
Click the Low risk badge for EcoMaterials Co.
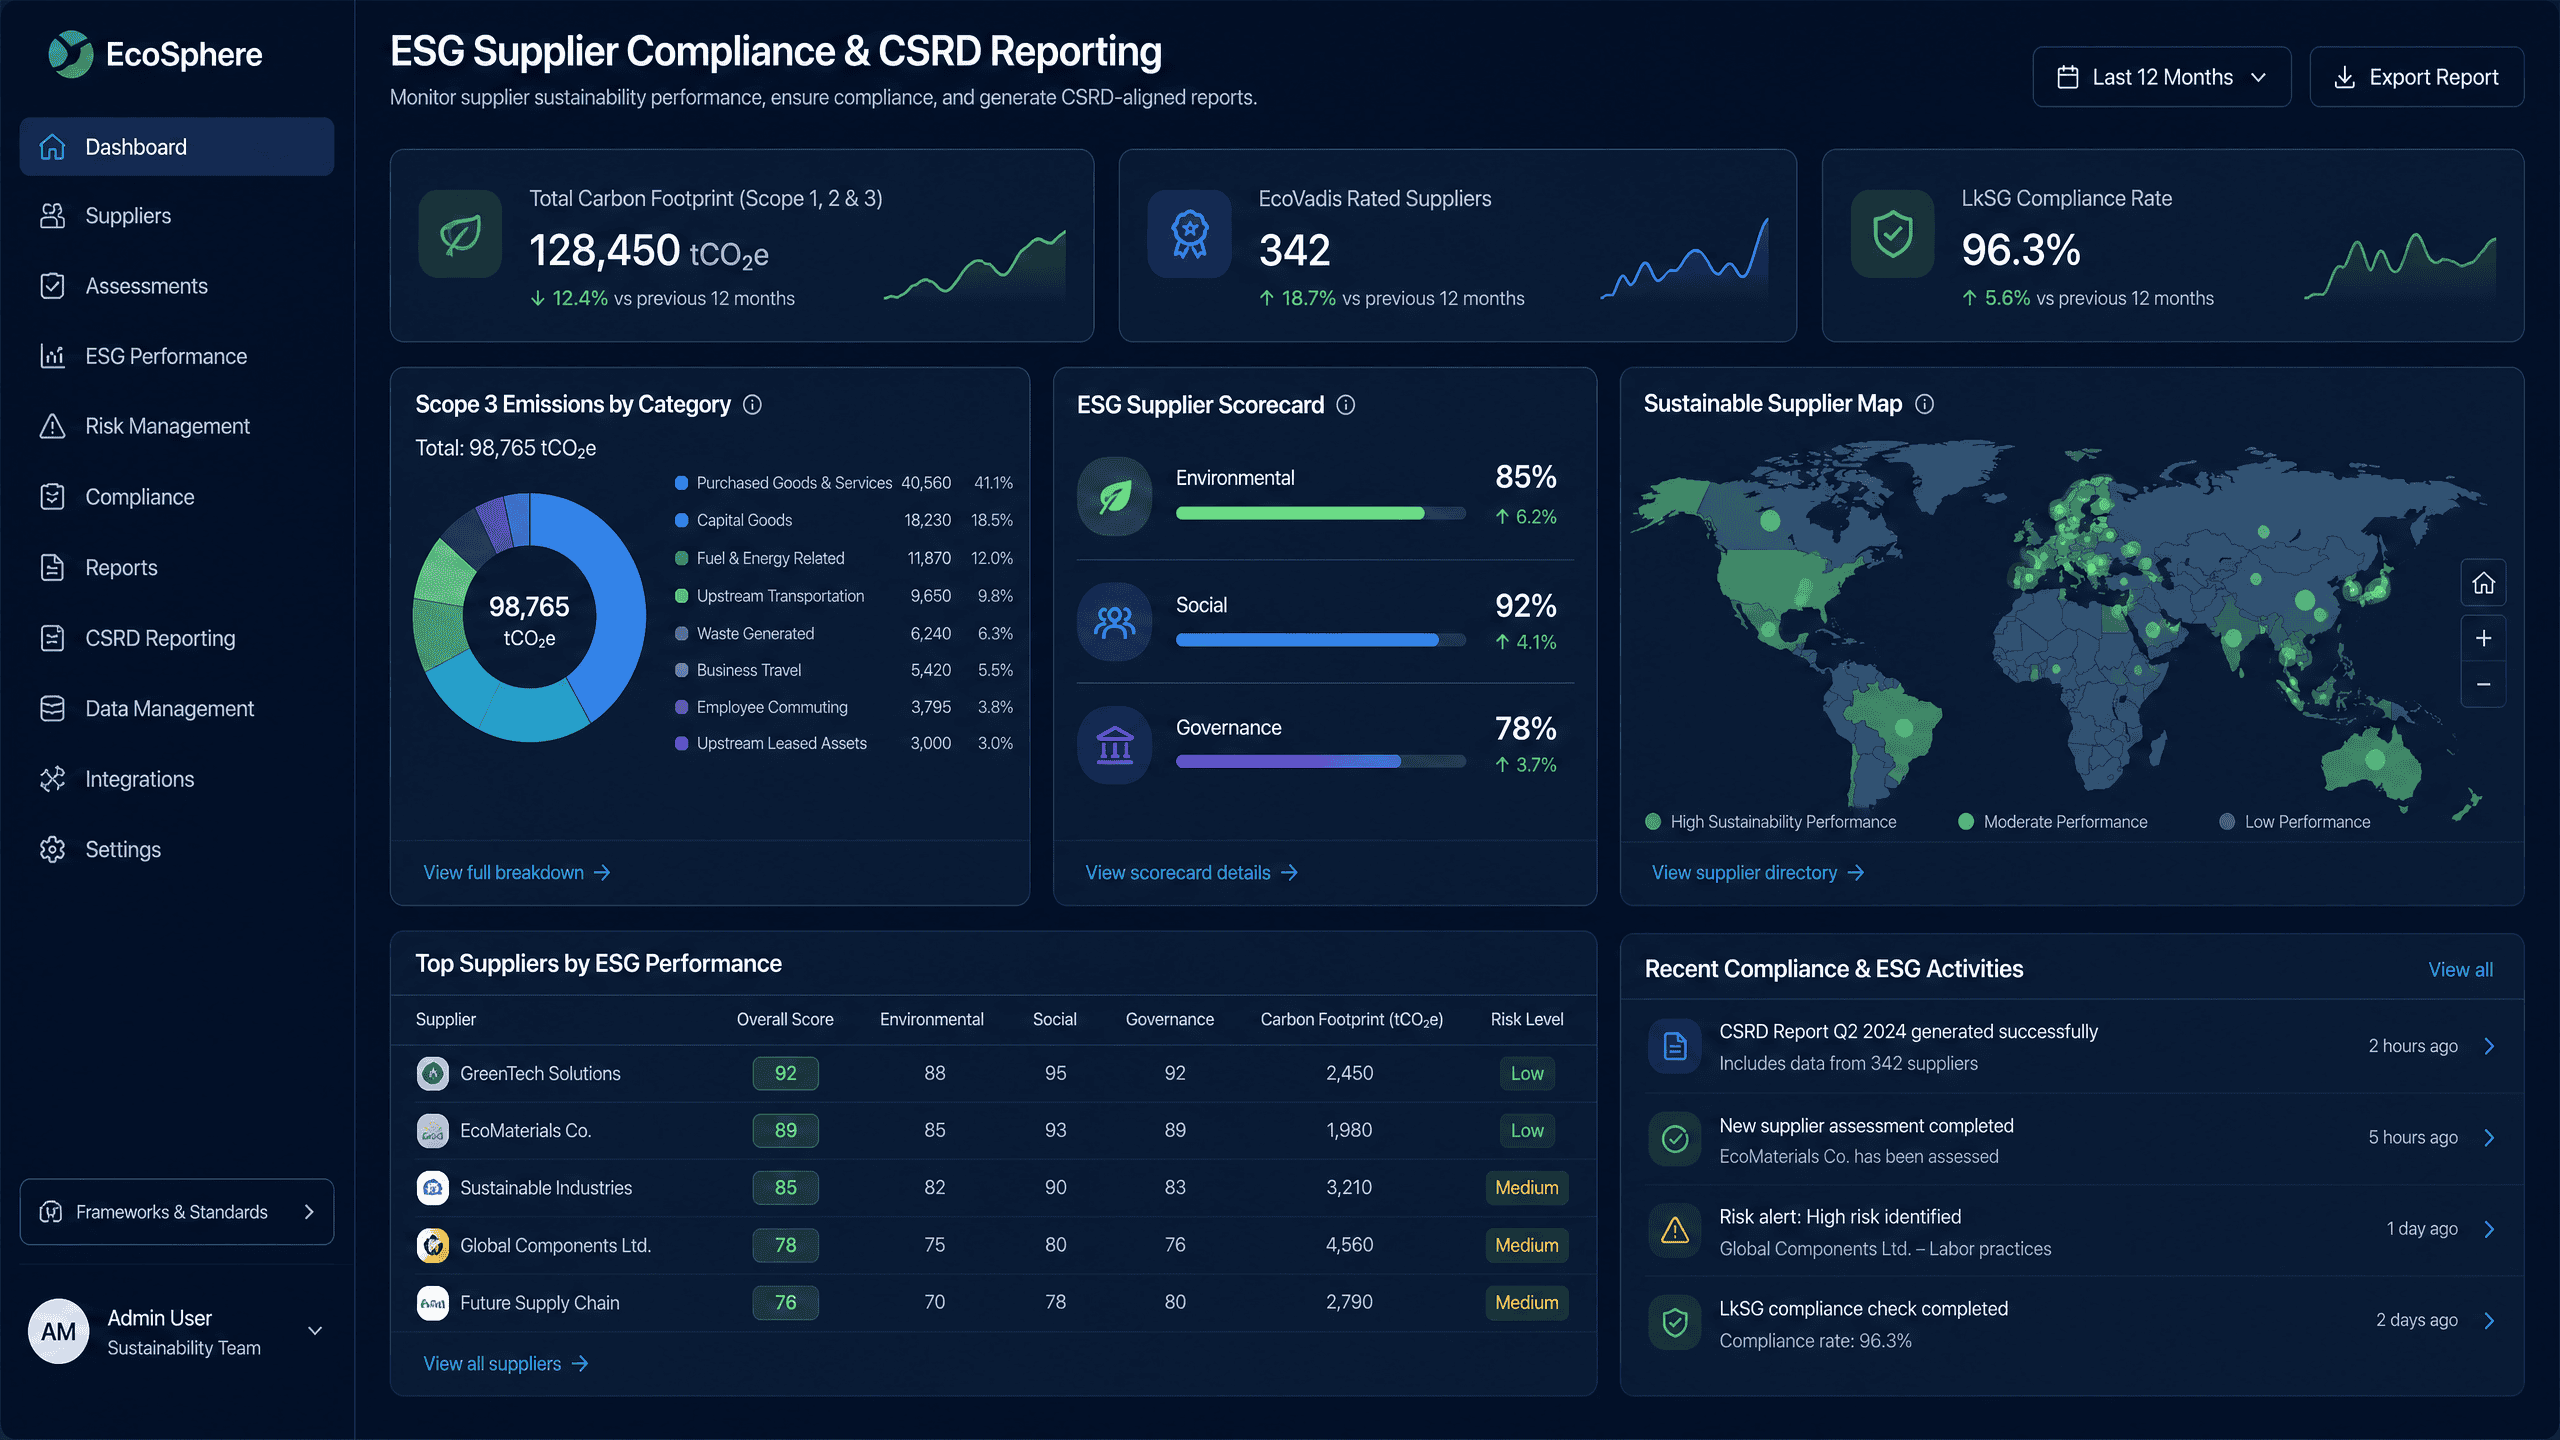(x=1527, y=1131)
